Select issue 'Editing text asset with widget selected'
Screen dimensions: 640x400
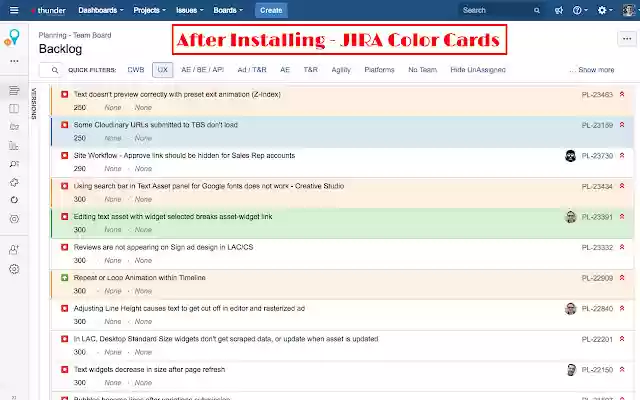point(342,223)
